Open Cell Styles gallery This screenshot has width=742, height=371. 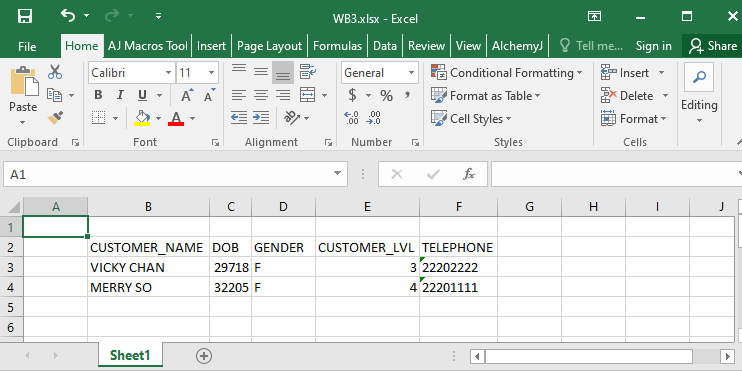(x=471, y=118)
